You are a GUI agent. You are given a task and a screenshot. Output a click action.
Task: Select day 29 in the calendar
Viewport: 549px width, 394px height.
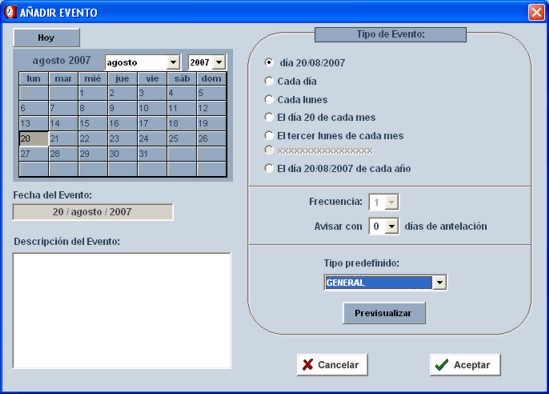[x=92, y=154]
